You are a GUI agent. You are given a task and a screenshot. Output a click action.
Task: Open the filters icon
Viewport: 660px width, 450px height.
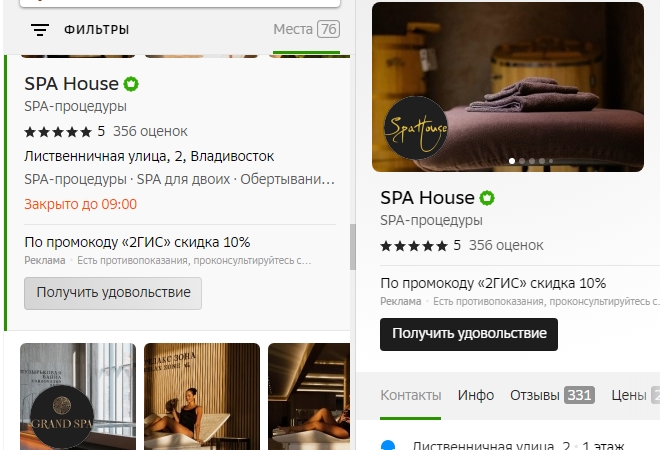(x=40, y=30)
